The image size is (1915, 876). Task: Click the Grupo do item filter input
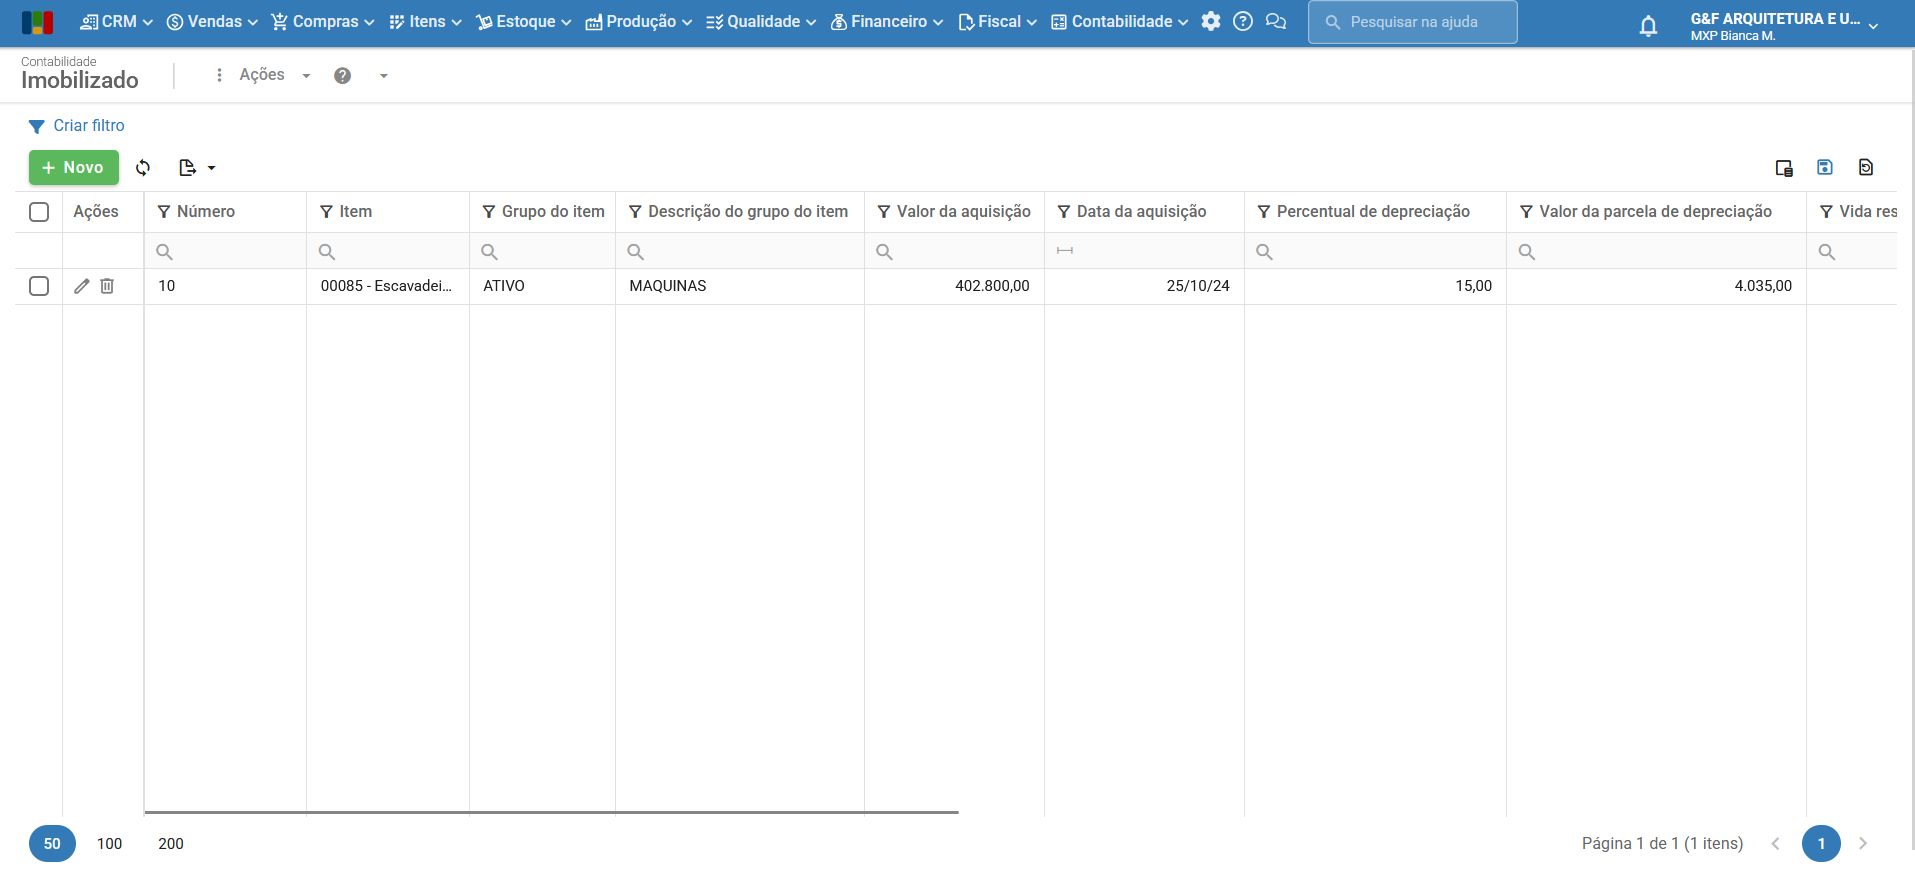pyautogui.click(x=542, y=251)
